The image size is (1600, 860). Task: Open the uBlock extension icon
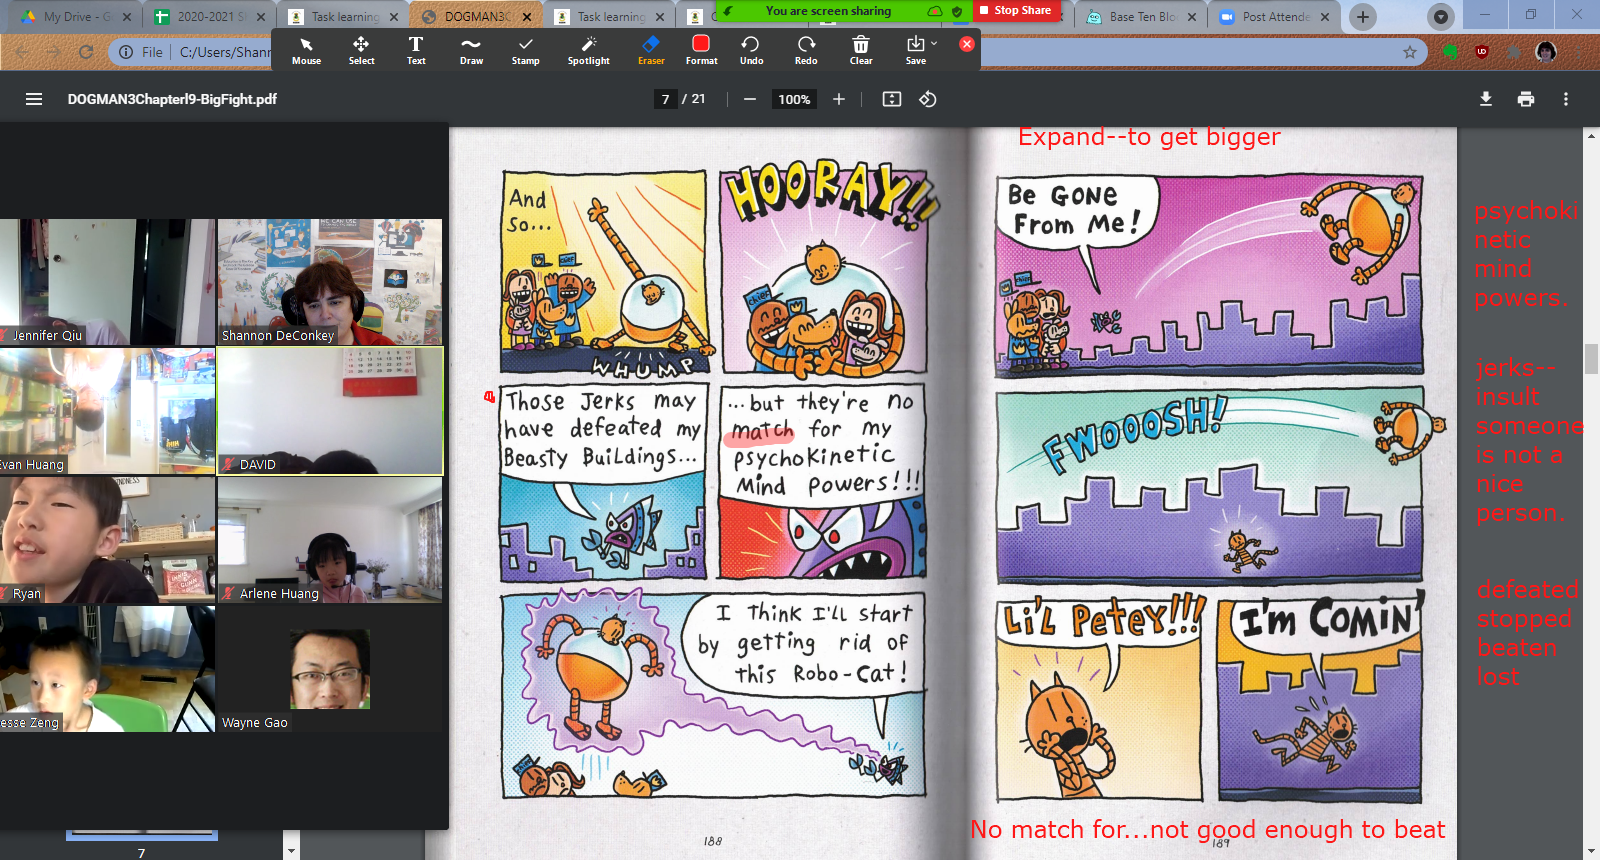[1482, 52]
